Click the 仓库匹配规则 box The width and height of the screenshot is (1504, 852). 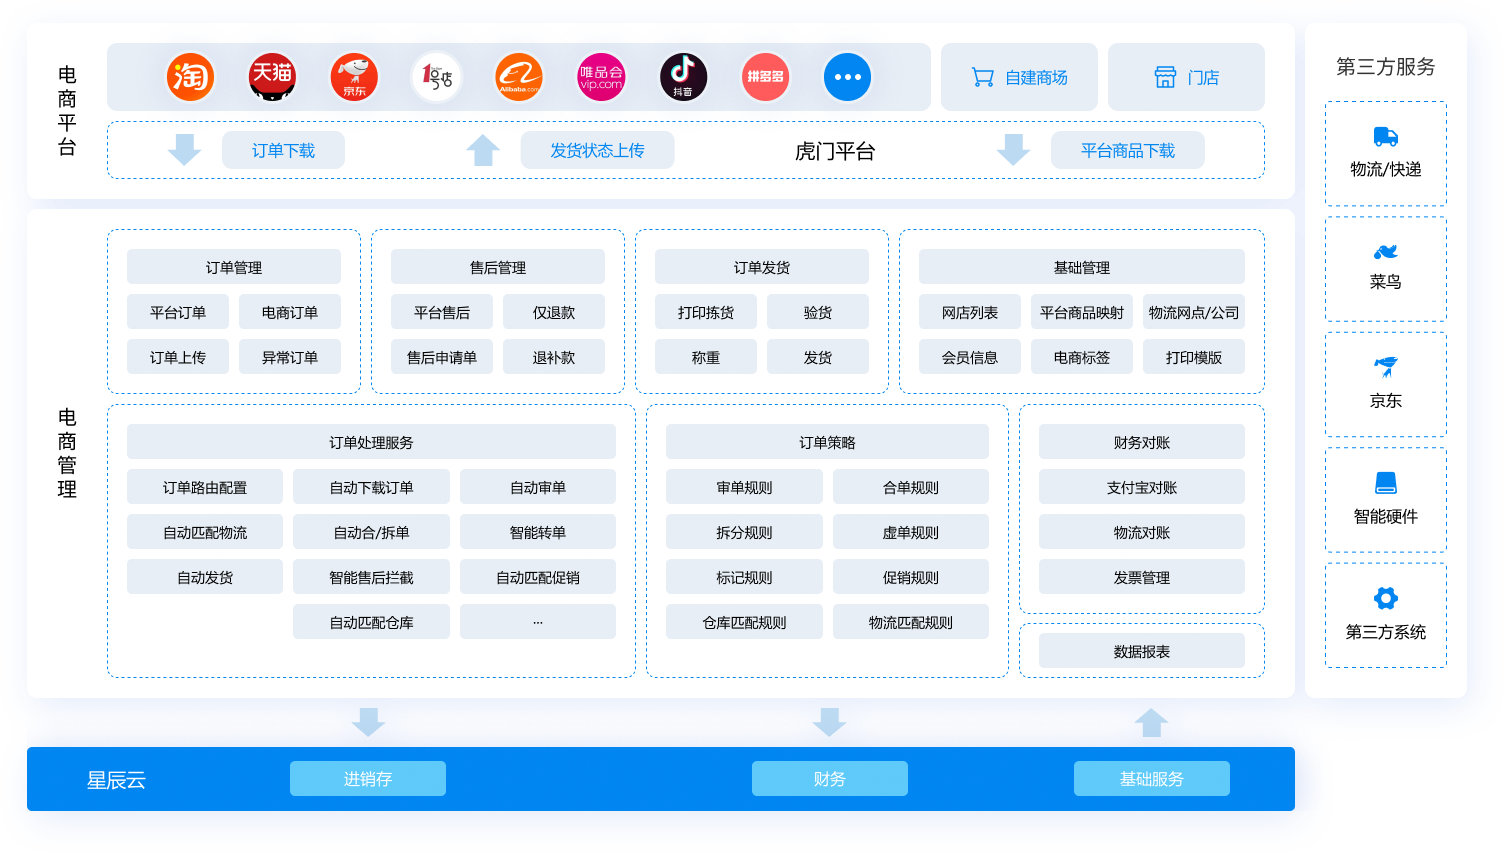point(744,622)
